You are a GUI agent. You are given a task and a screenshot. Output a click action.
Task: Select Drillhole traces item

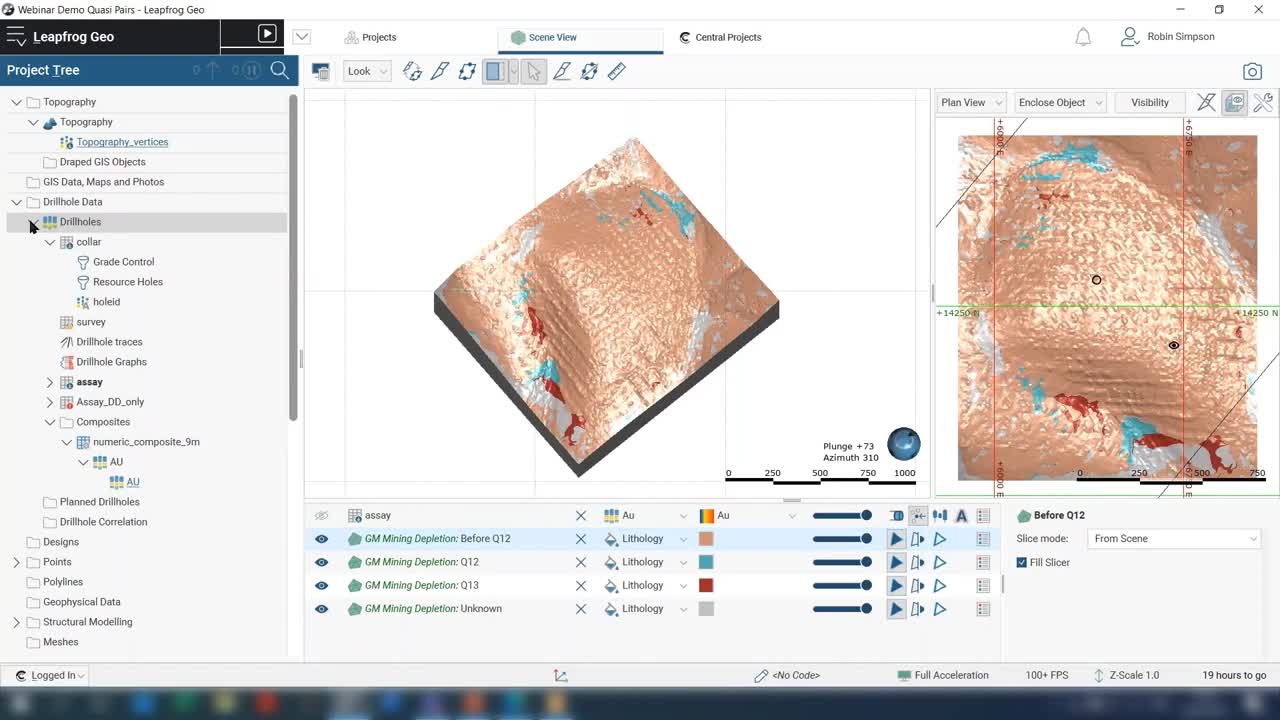coord(109,342)
